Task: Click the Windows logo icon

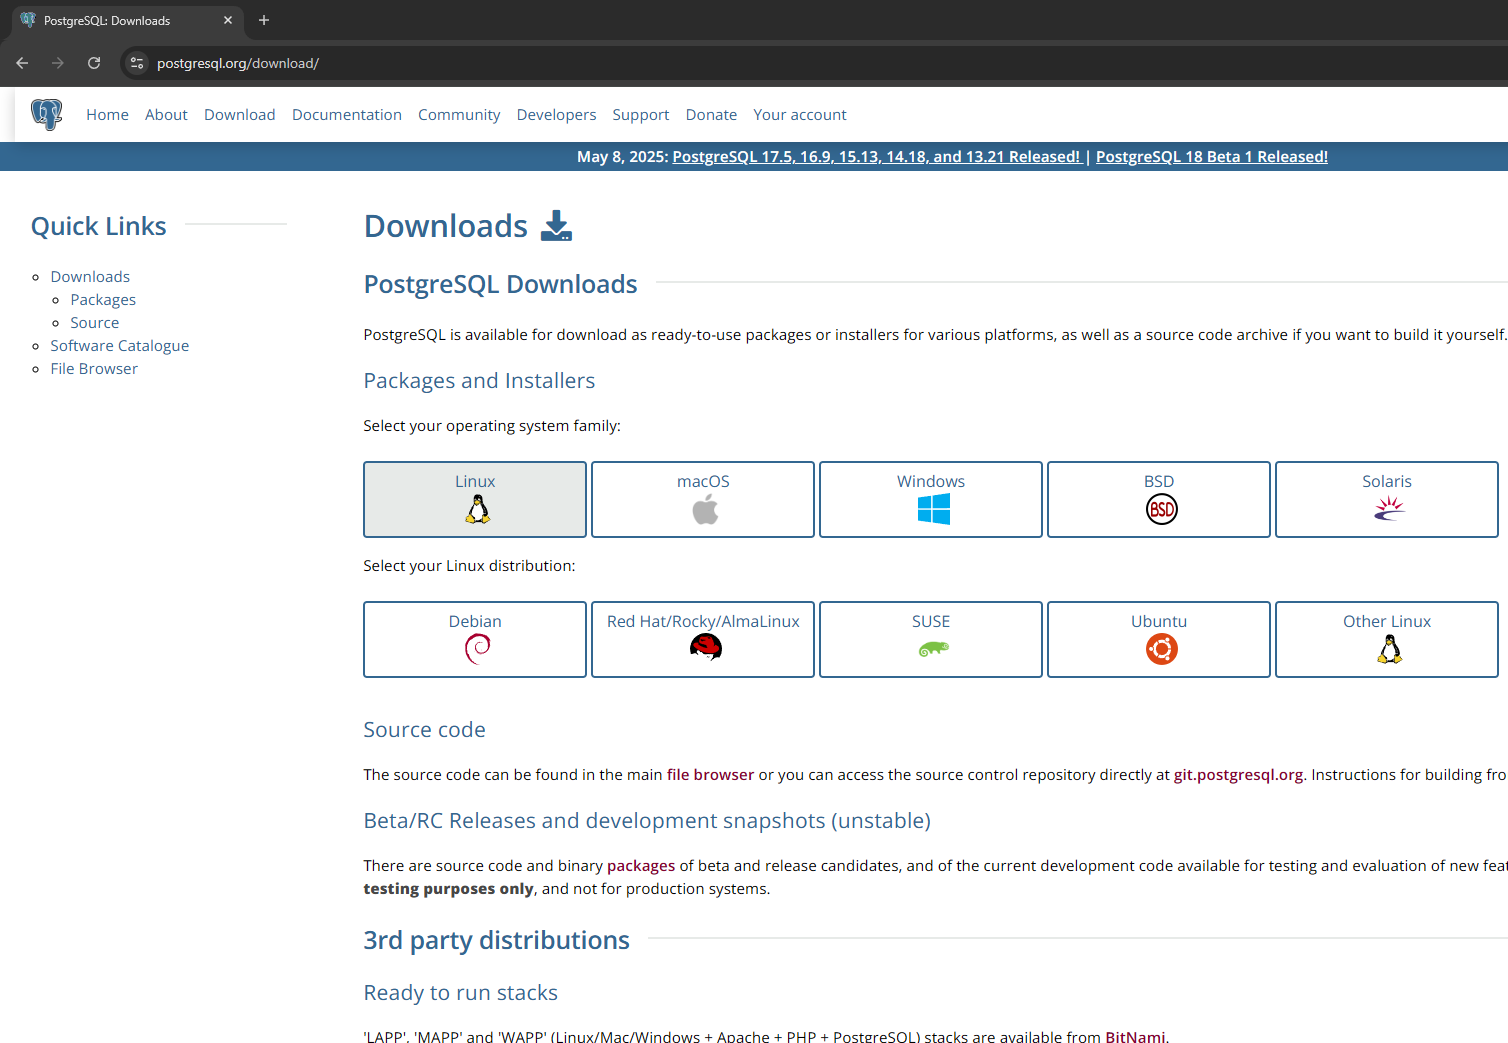Action: click(933, 510)
